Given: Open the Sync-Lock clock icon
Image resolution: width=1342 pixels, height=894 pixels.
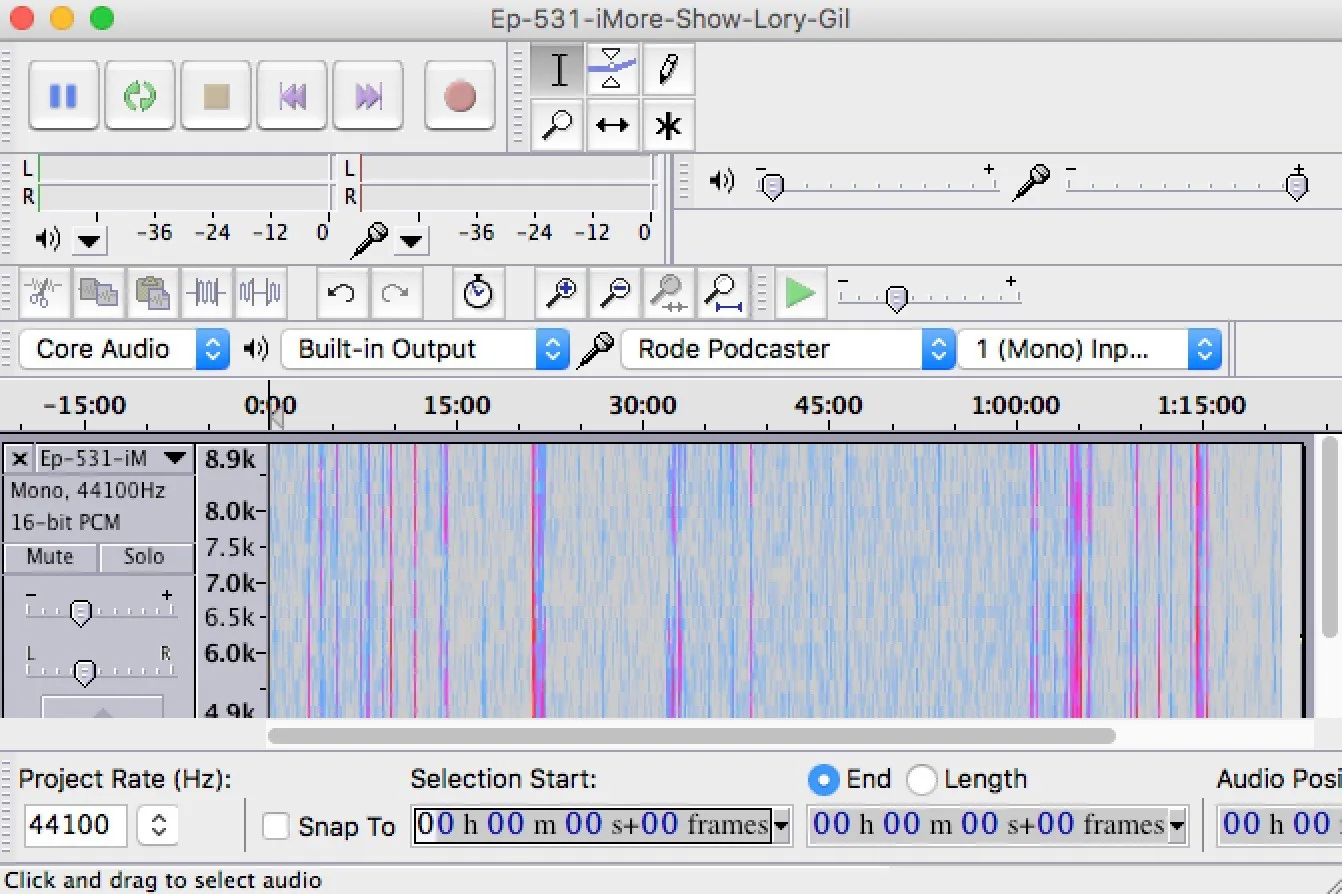Looking at the screenshot, I should pyautogui.click(x=478, y=293).
